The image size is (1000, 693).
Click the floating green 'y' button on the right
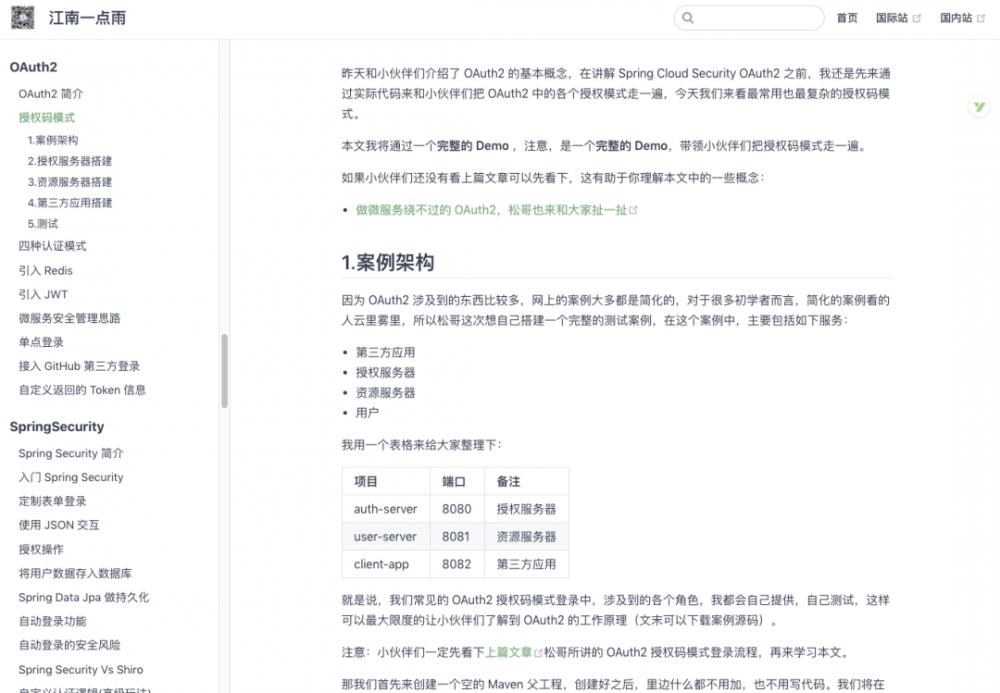point(979,106)
